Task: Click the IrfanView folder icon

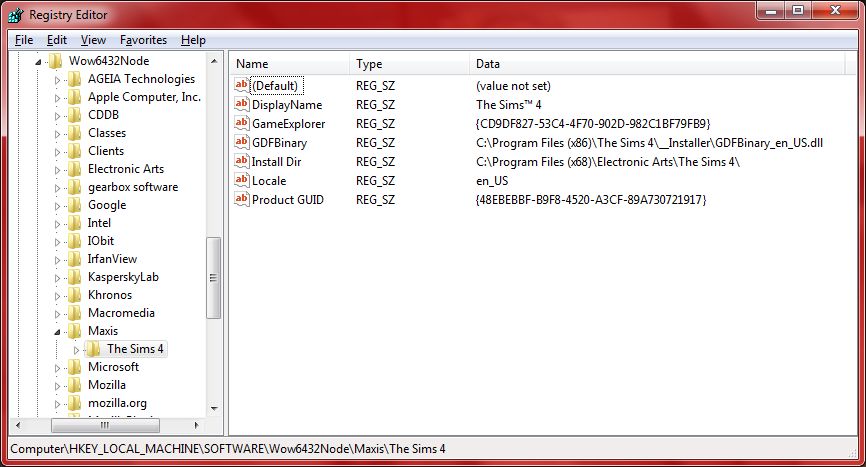Action: pyautogui.click(x=75, y=259)
